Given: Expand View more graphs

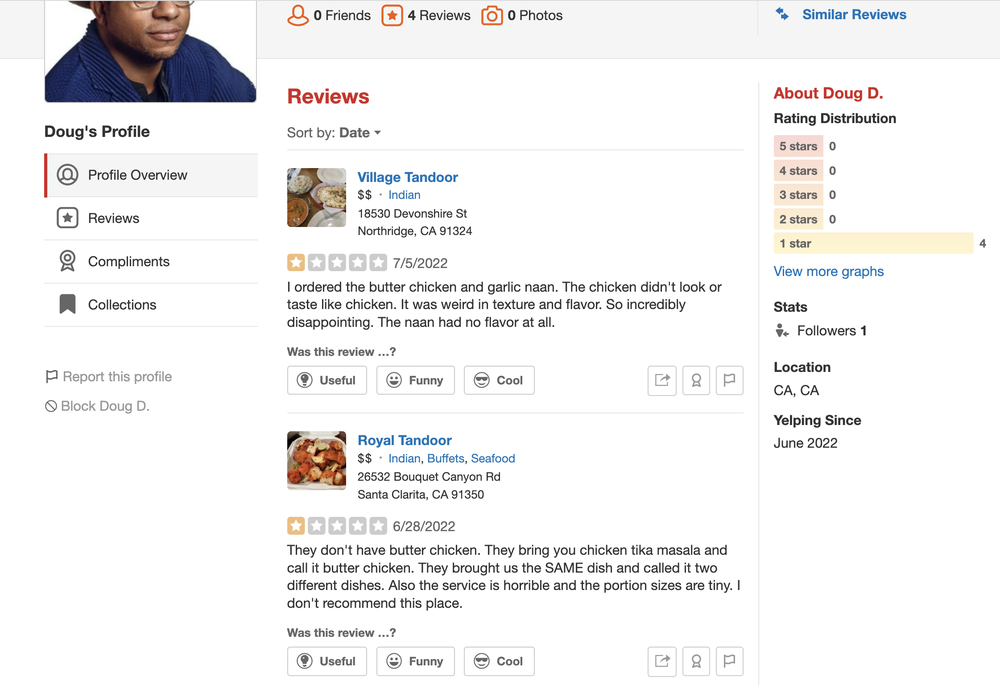Looking at the screenshot, I should 828,271.
